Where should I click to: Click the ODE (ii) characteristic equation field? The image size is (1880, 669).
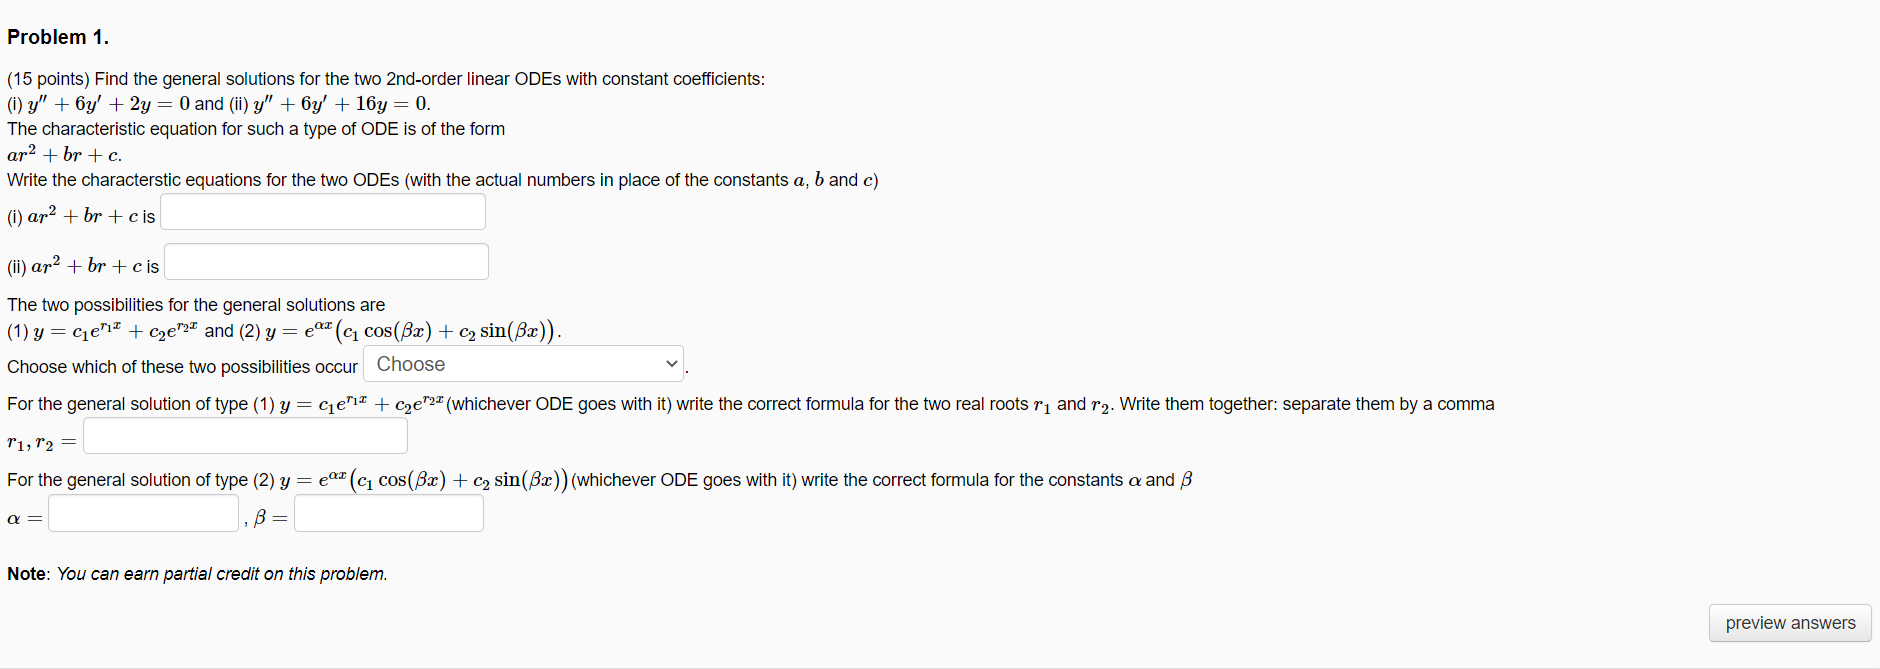(x=326, y=262)
